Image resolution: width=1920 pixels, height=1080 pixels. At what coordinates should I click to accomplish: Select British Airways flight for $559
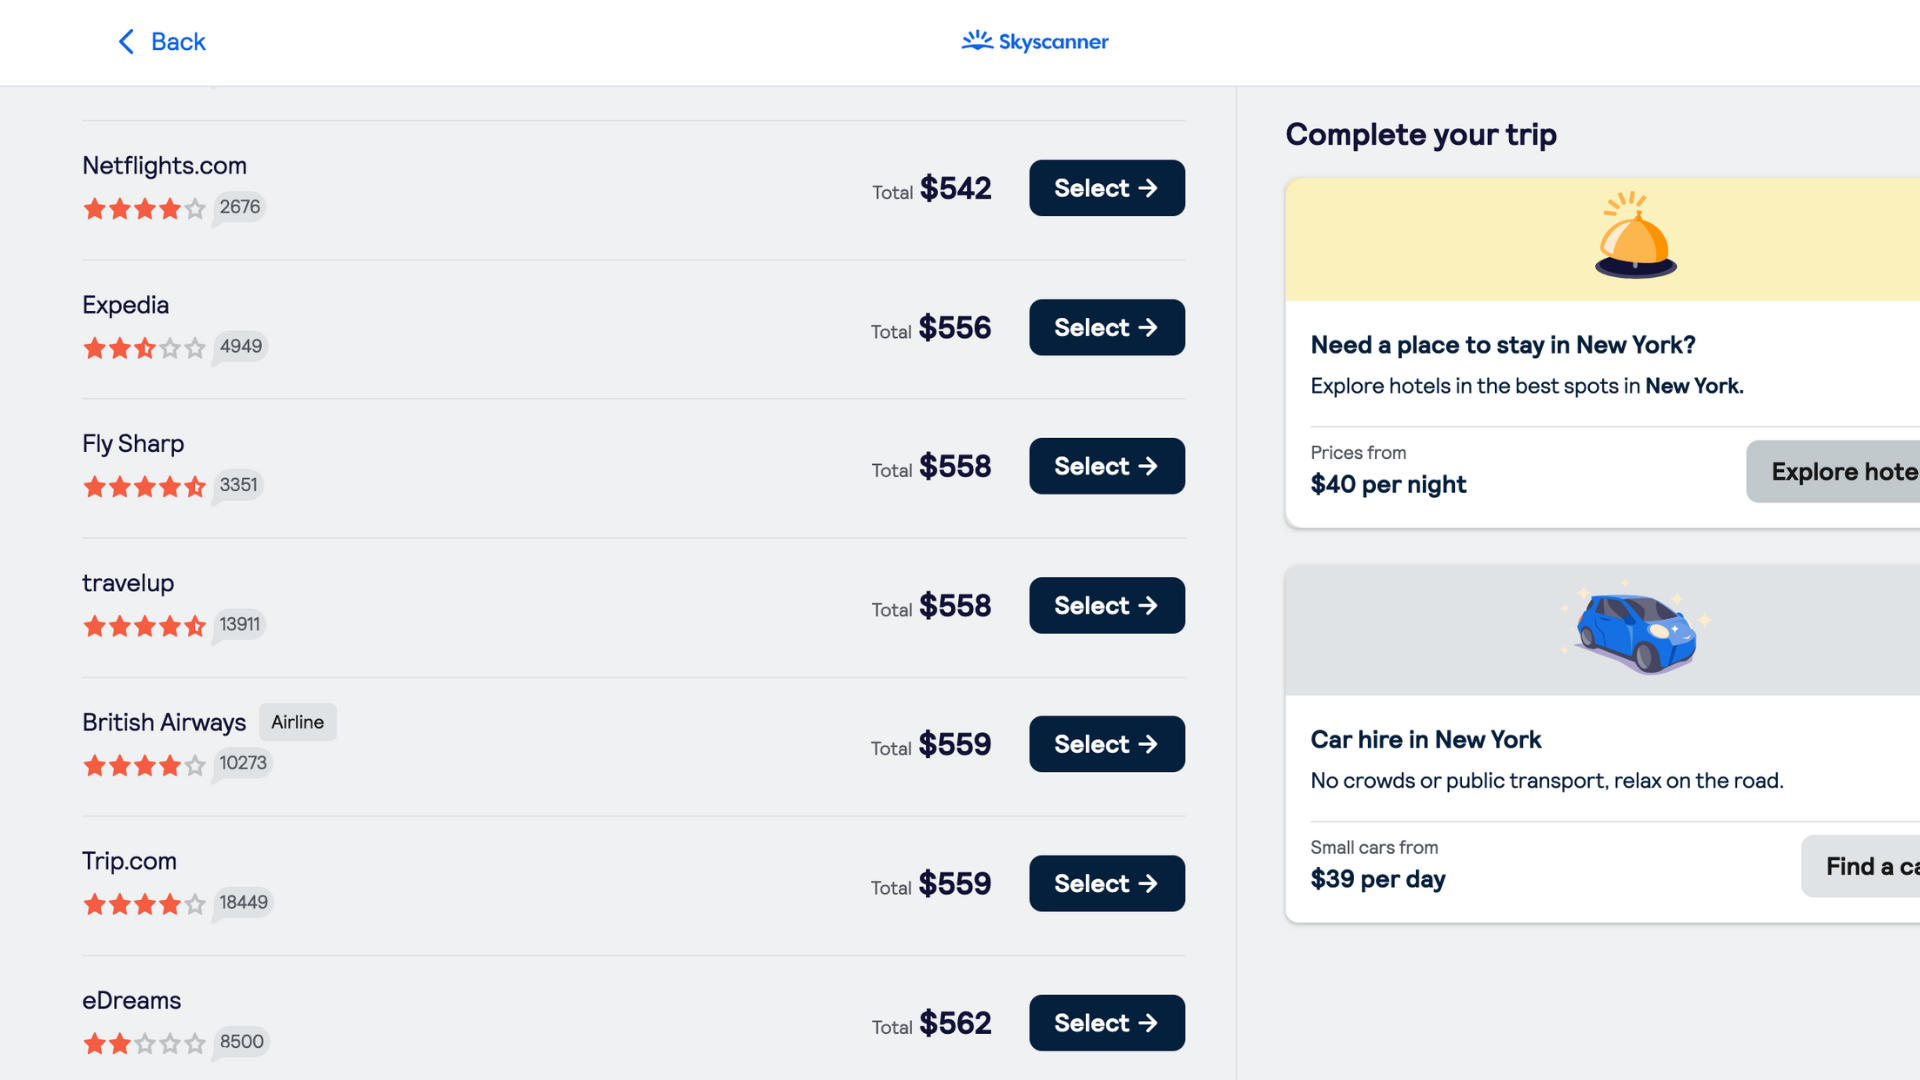pos(1106,744)
